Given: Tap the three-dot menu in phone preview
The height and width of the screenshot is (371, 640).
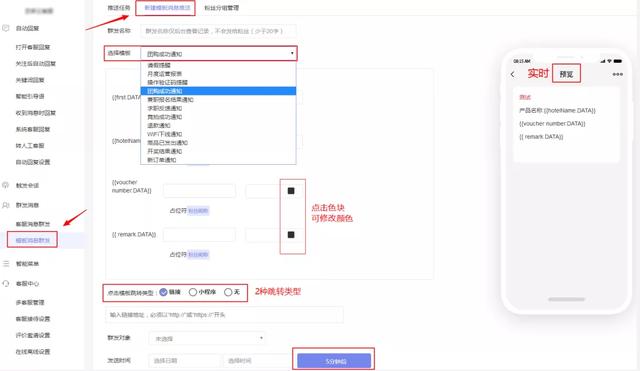Looking at the screenshot, I should tap(618, 74).
